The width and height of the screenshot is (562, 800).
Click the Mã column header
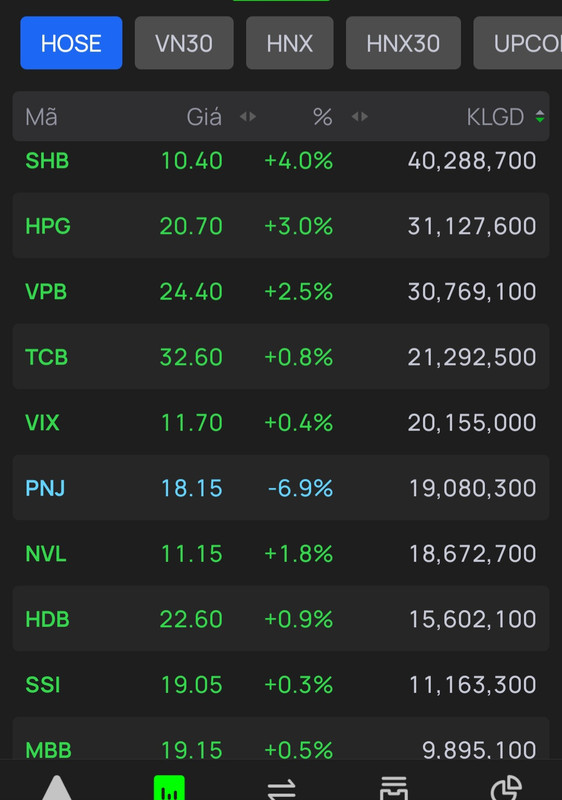(41, 117)
